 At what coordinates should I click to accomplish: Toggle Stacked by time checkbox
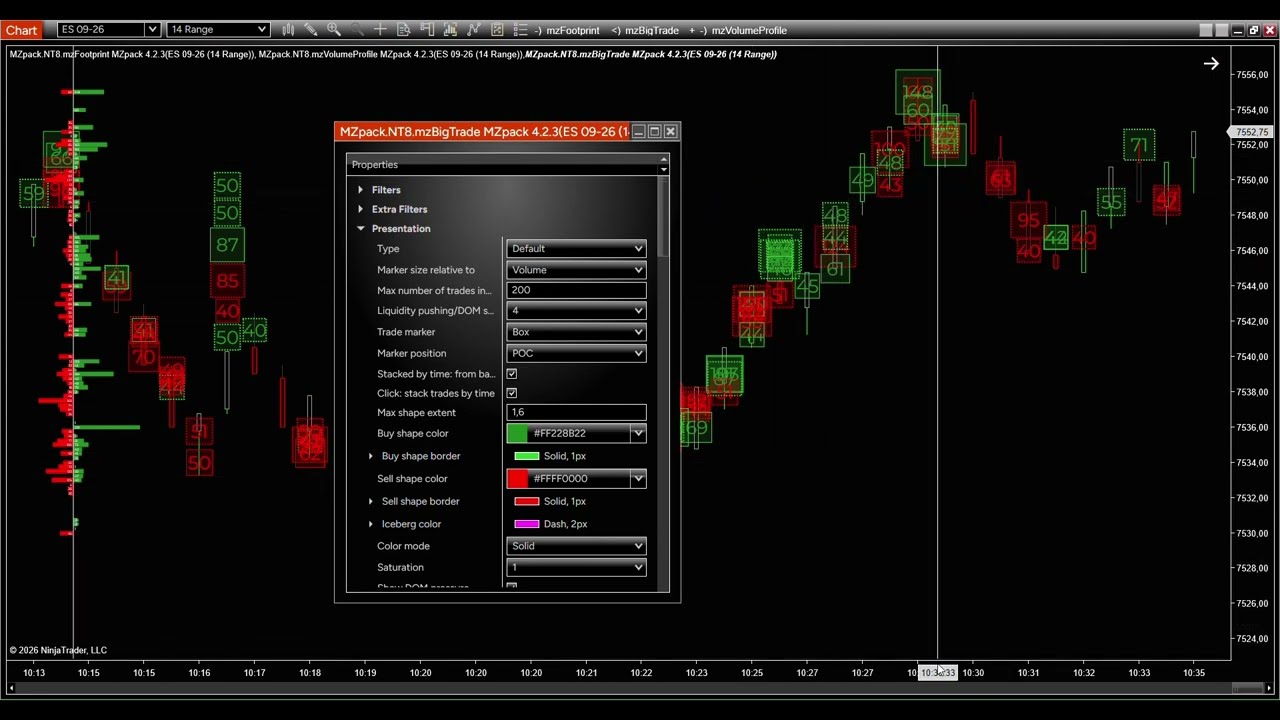(512, 374)
